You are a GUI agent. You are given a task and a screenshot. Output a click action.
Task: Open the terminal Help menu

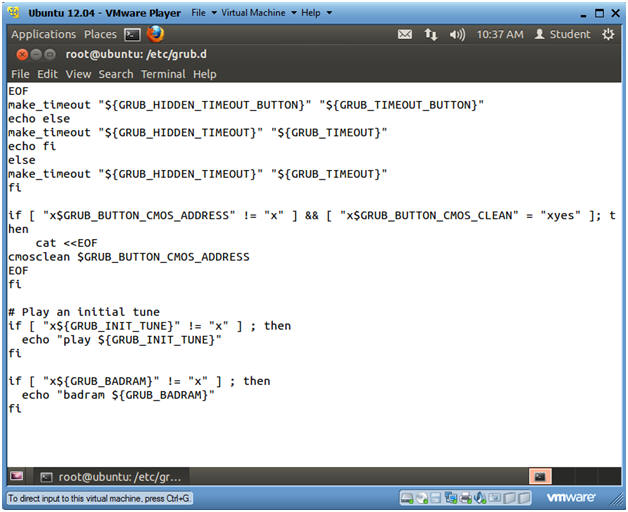click(x=205, y=74)
